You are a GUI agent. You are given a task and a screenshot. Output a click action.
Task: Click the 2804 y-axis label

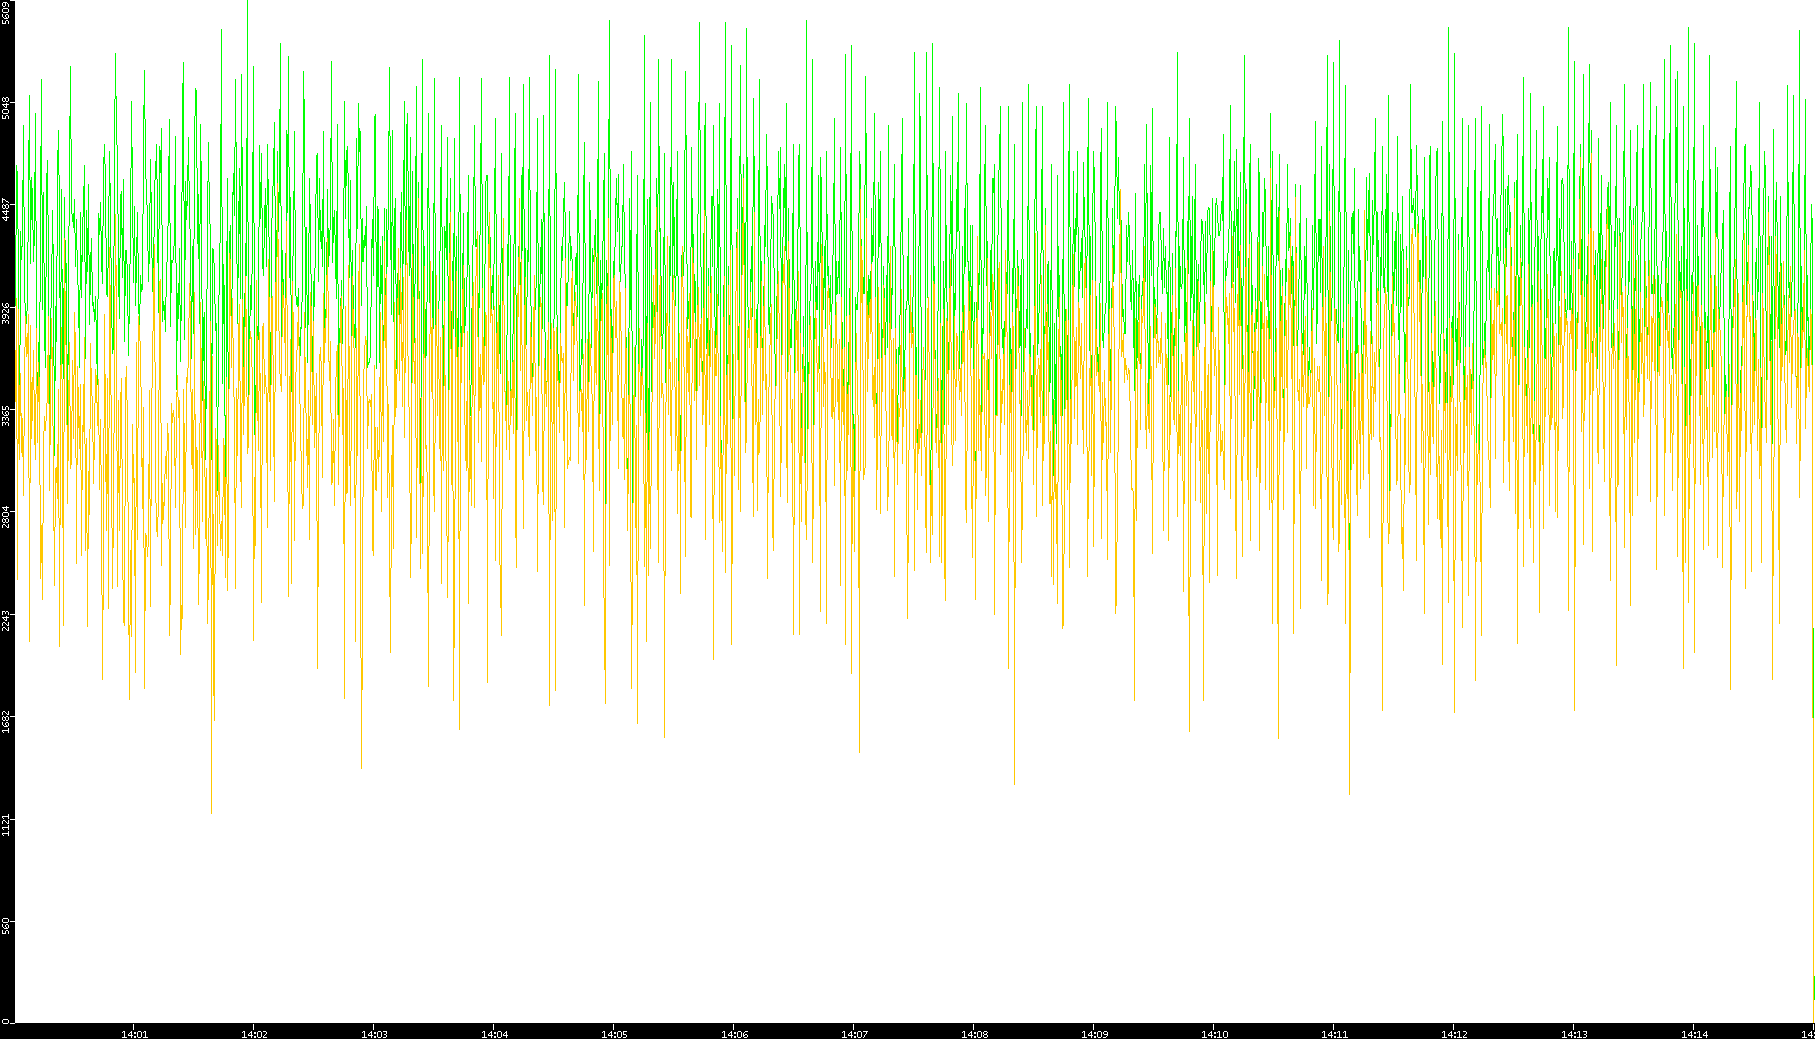point(6,517)
